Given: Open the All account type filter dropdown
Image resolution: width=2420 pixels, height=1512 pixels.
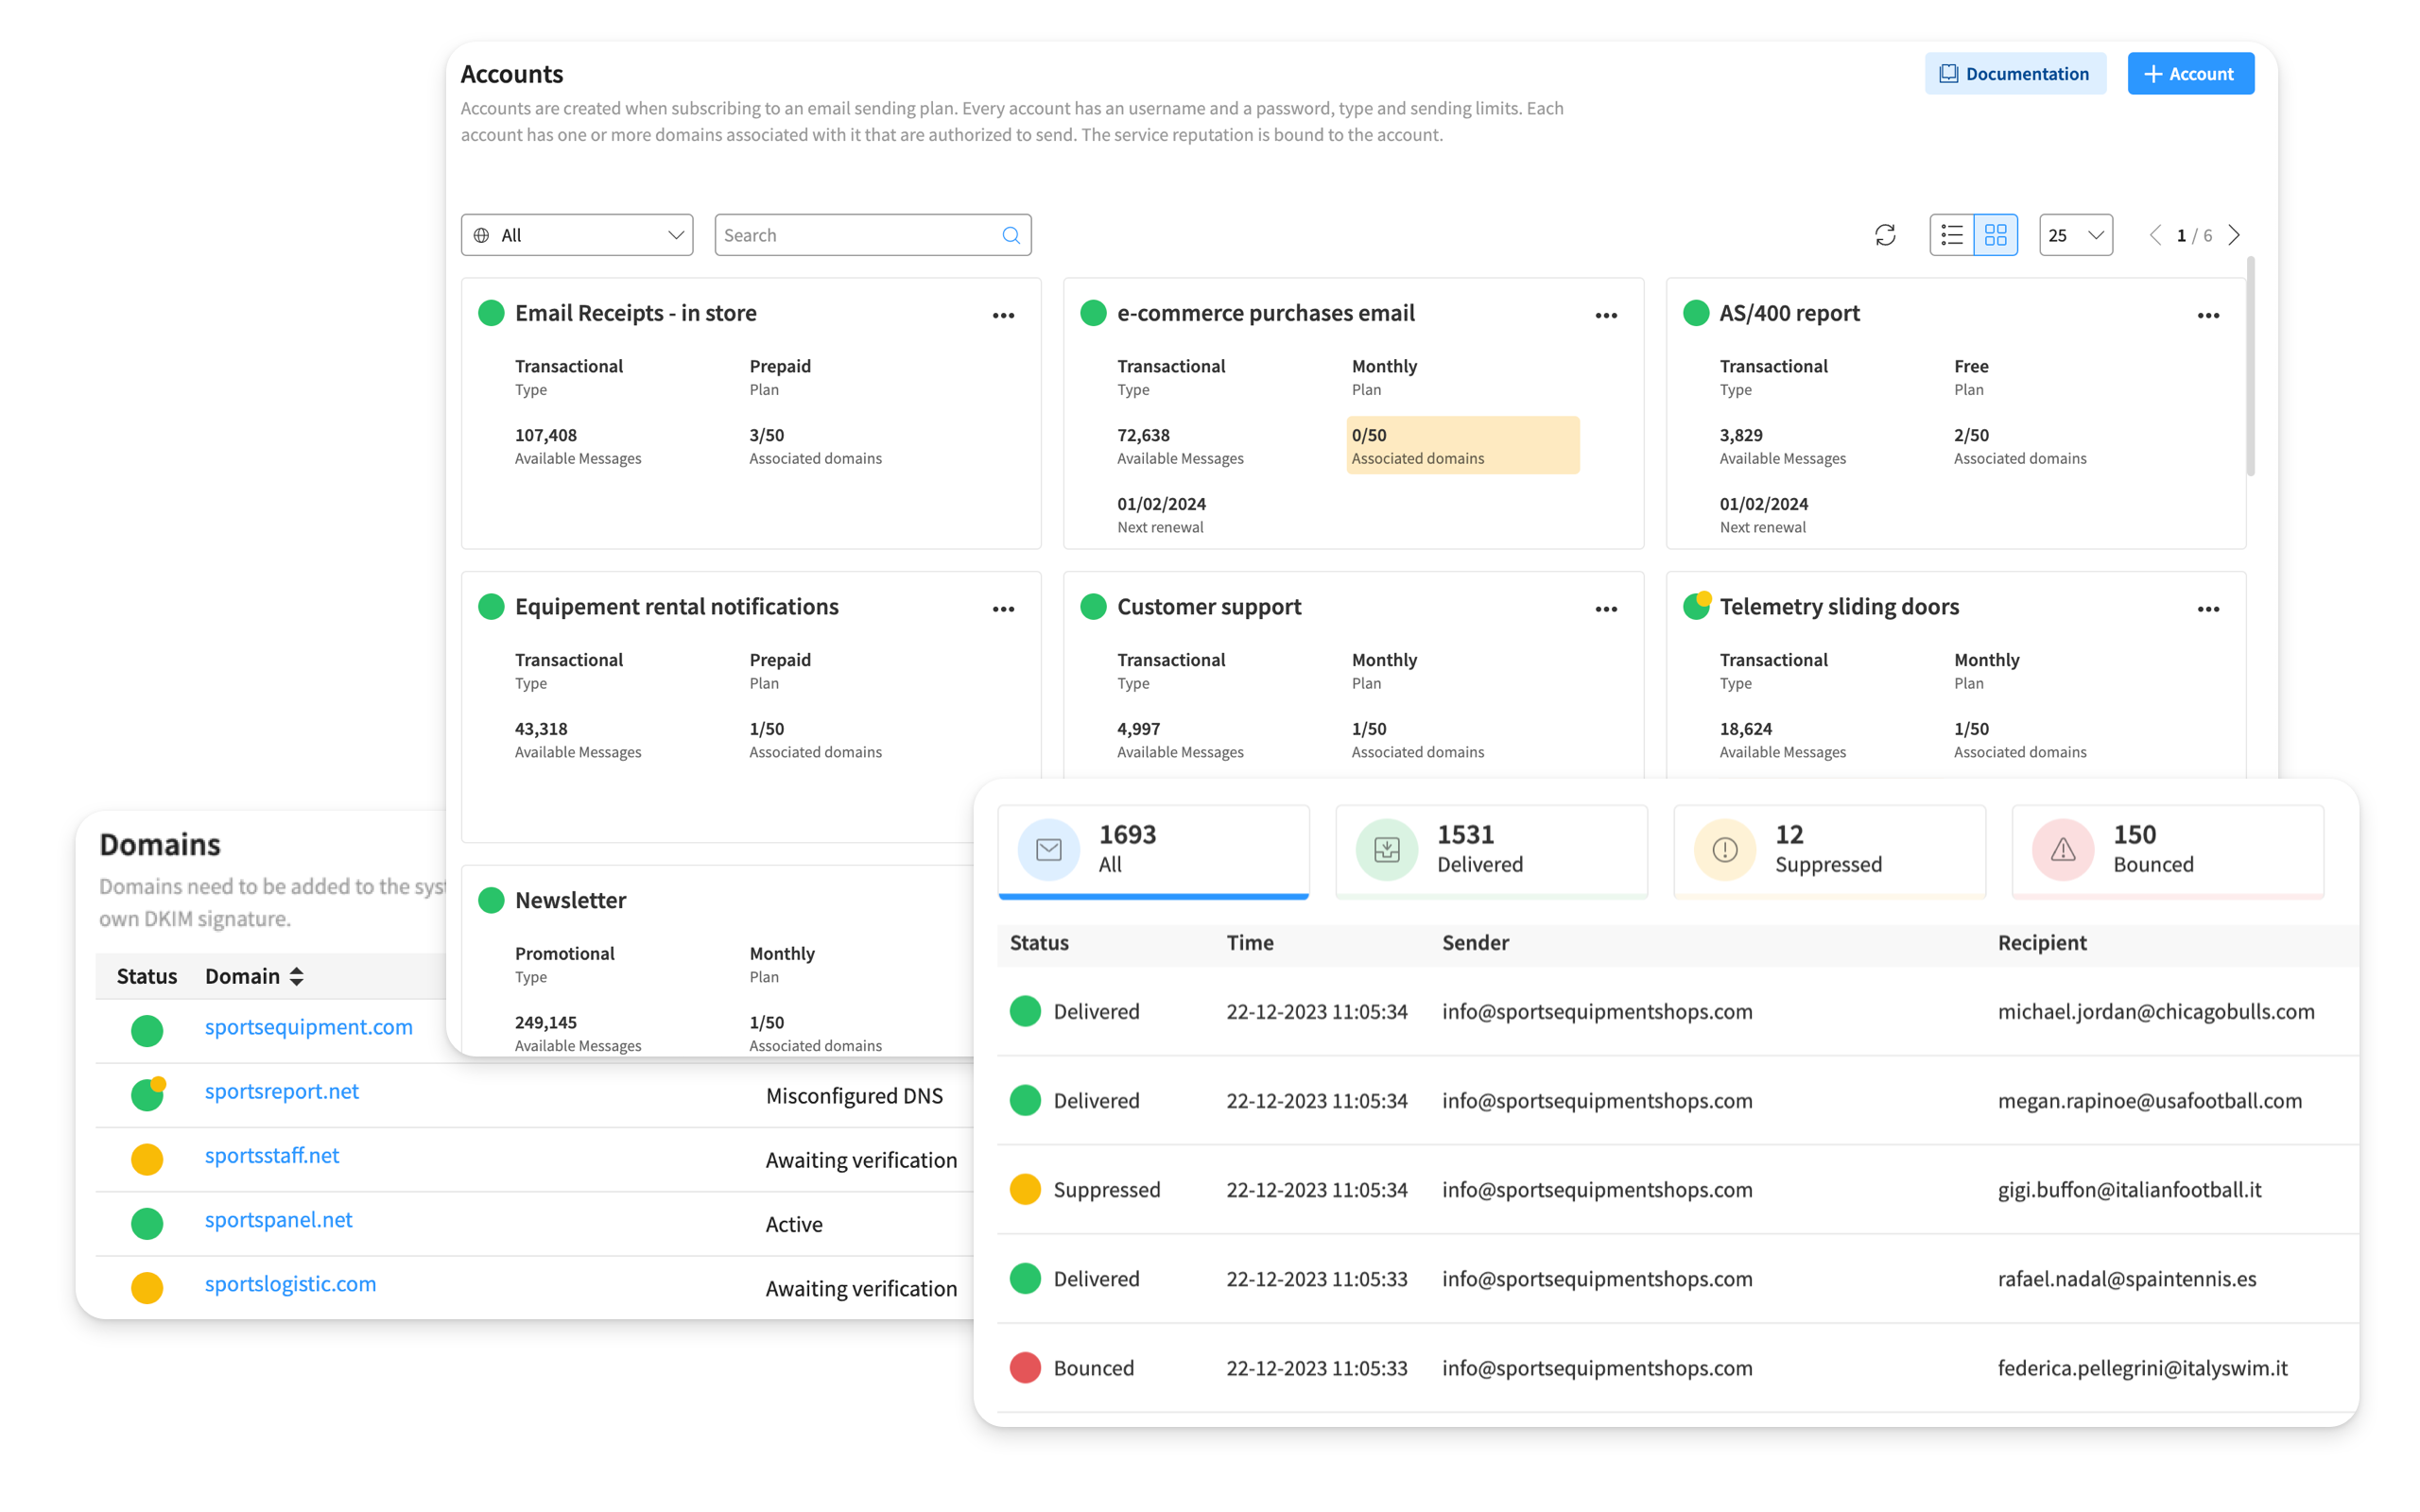Looking at the screenshot, I should (577, 235).
